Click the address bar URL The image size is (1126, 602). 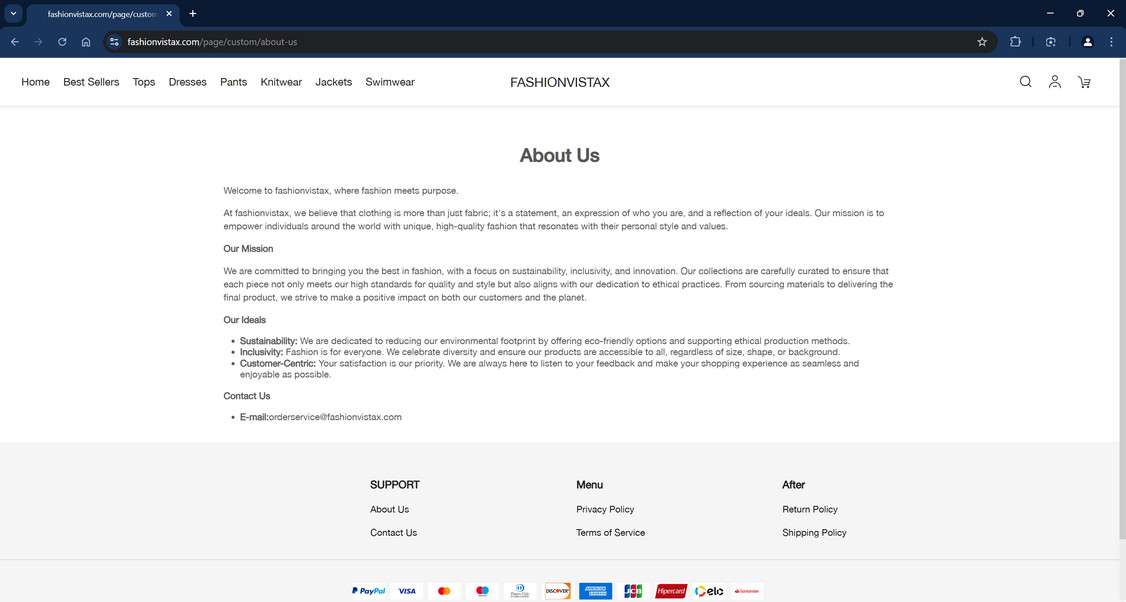[x=212, y=42]
